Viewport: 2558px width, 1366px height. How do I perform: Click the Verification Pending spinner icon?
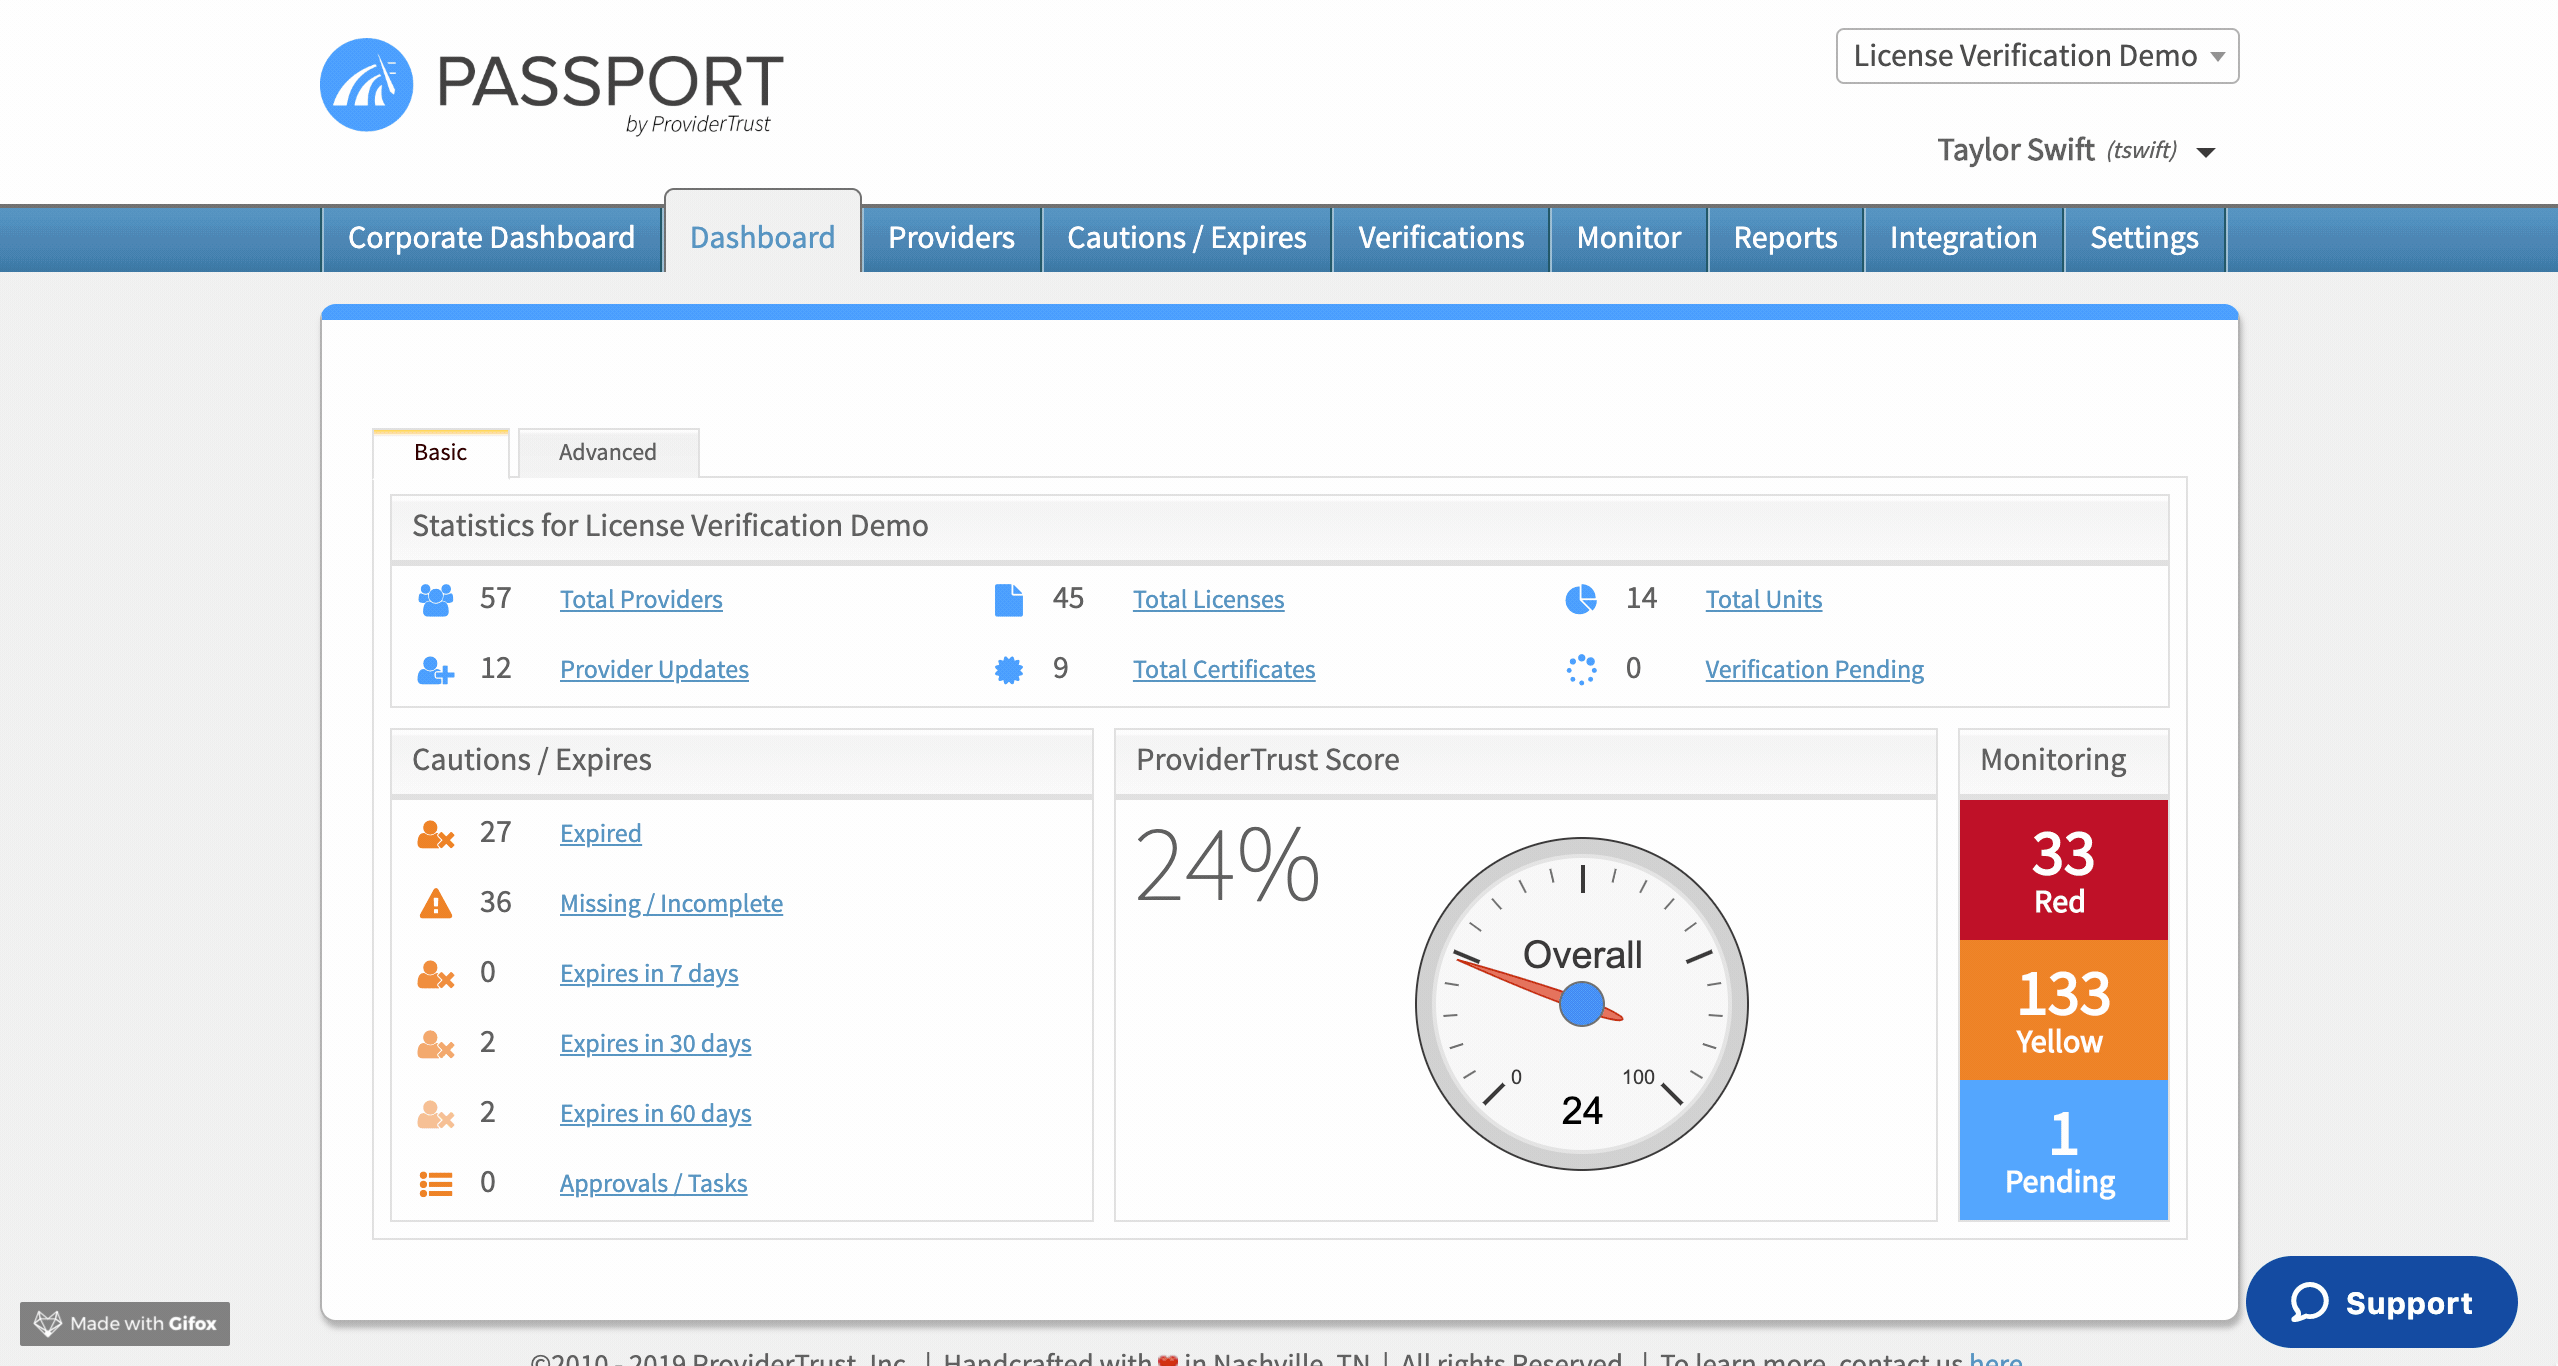click(1581, 669)
